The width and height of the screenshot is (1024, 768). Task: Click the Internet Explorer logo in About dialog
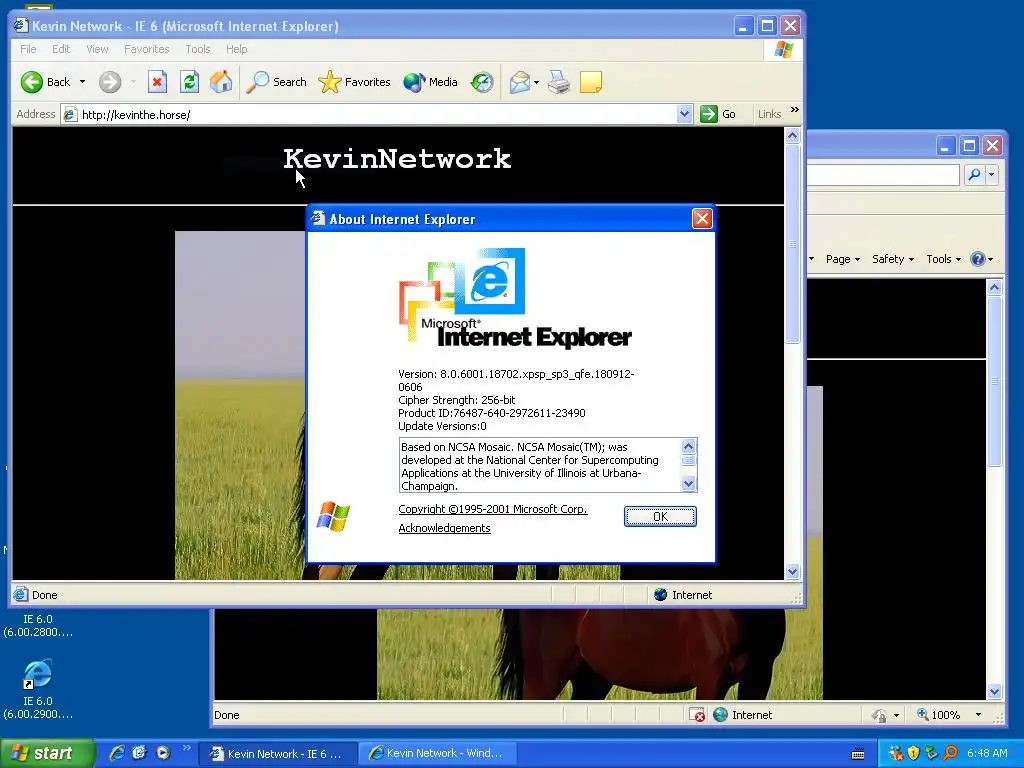(515, 298)
